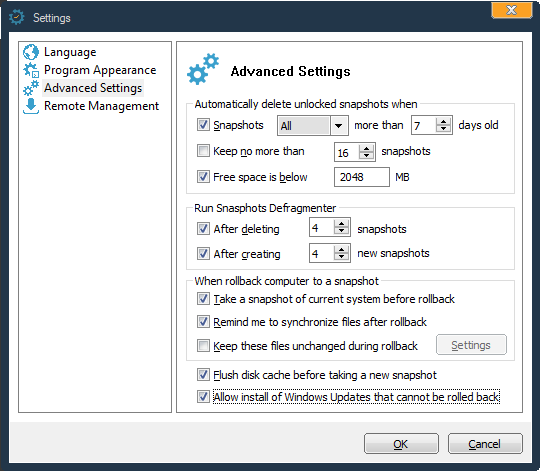The image size is (540, 471).
Task: Uncheck Remind me to synchronize files
Action: coord(203,322)
